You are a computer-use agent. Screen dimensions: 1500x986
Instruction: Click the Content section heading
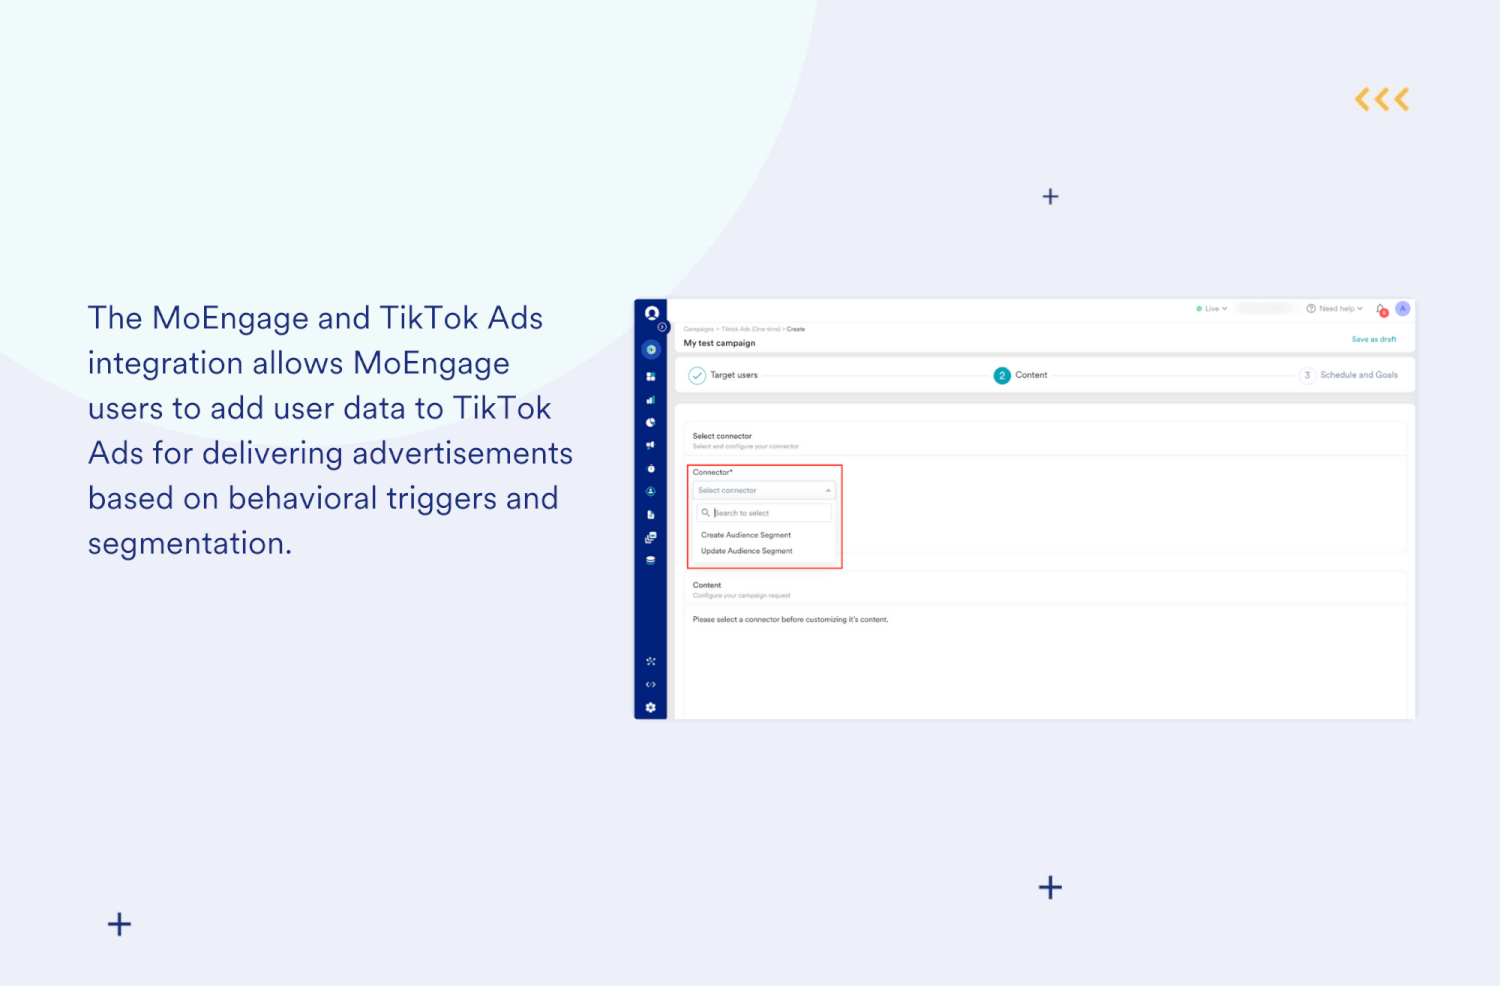(x=707, y=585)
